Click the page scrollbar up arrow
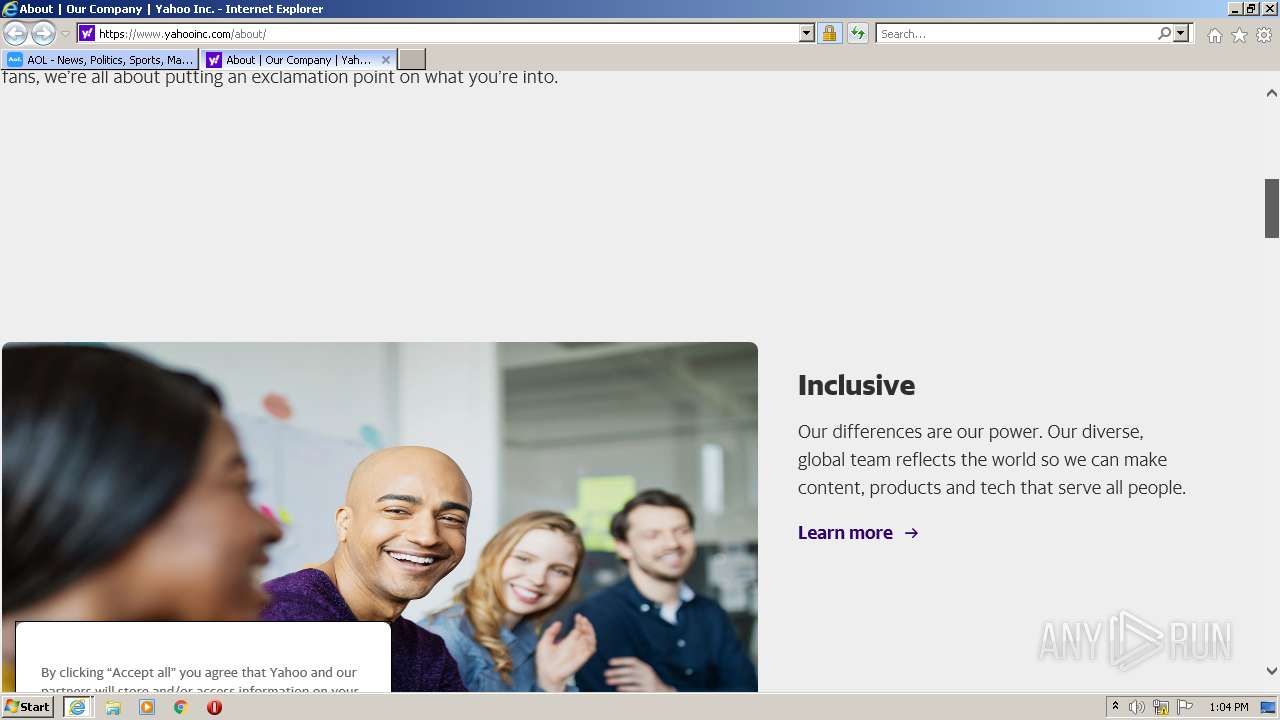1280x720 pixels. pos(1272,93)
